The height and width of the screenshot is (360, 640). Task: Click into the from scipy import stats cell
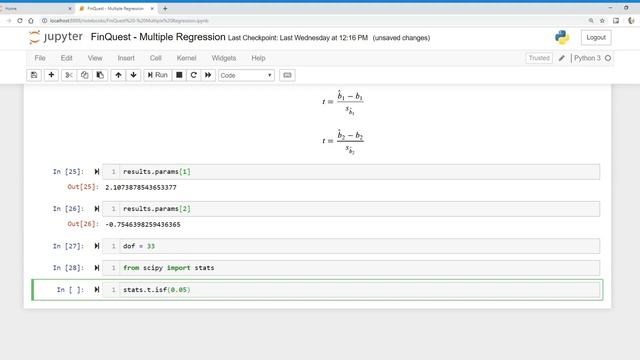pos(351,268)
